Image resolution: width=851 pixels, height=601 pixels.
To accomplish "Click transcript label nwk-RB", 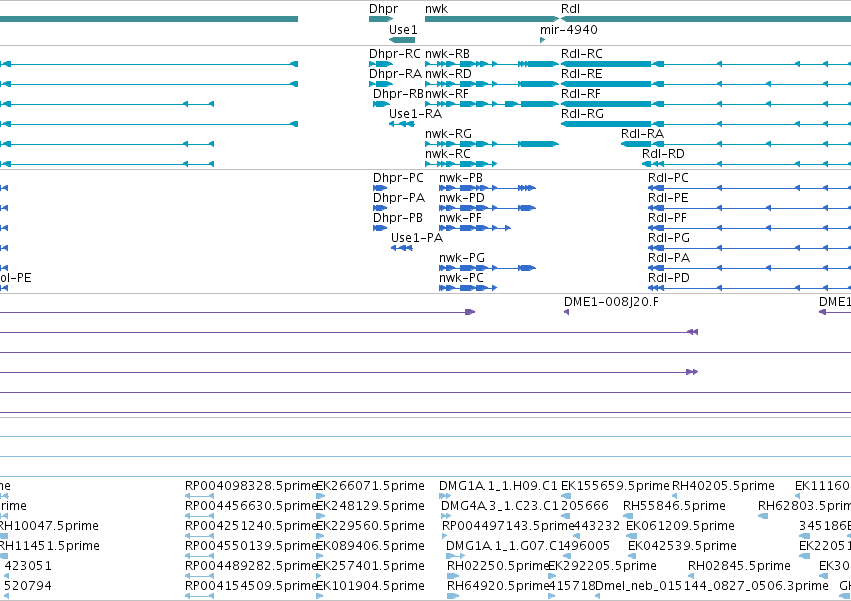I will coord(447,54).
